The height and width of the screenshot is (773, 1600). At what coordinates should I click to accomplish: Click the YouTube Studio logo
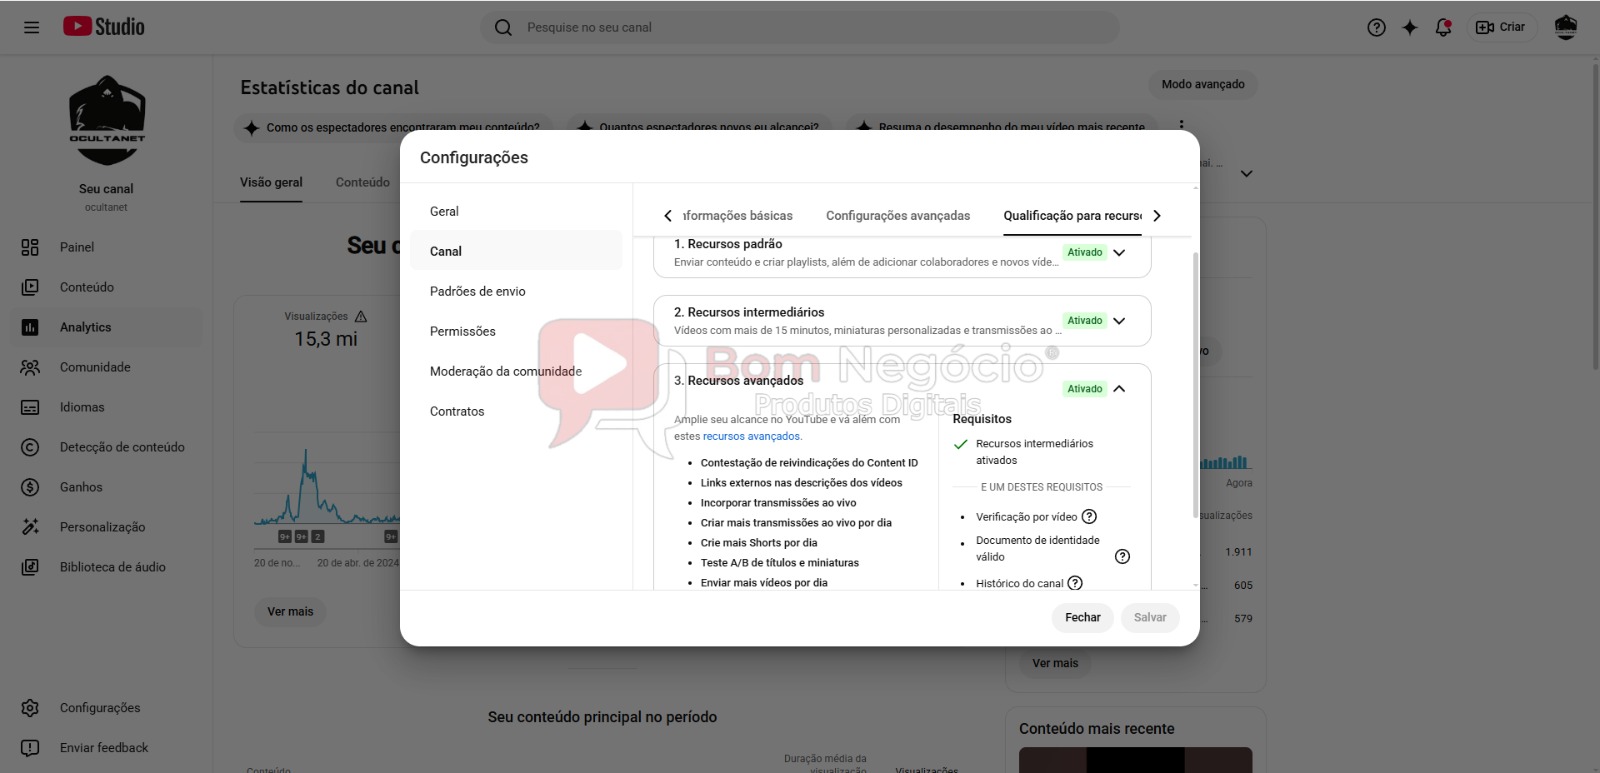(104, 27)
